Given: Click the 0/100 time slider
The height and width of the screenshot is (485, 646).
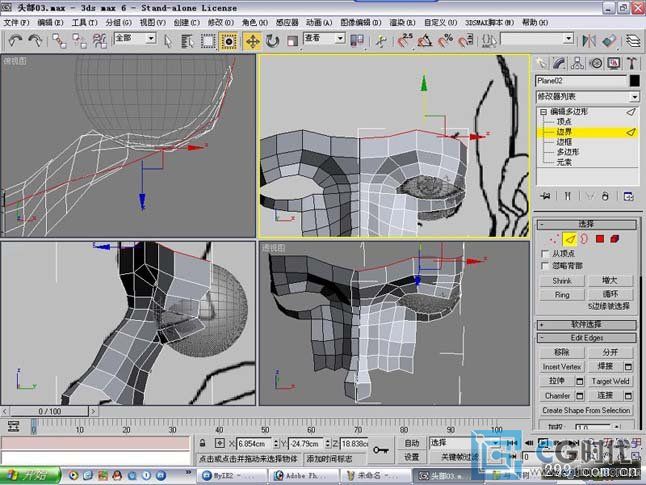Looking at the screenshot, I should point(49,411).
